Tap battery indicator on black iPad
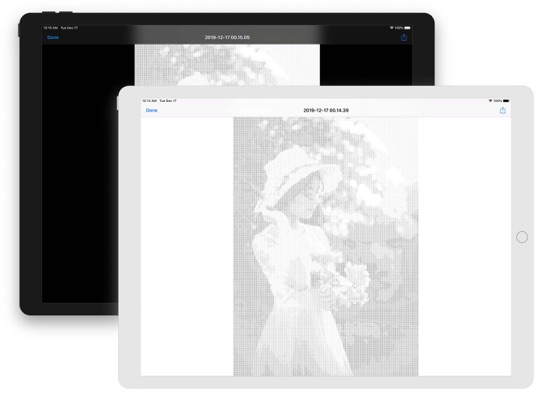The height and width of the screenshot is (414, 552). point(407,27)
